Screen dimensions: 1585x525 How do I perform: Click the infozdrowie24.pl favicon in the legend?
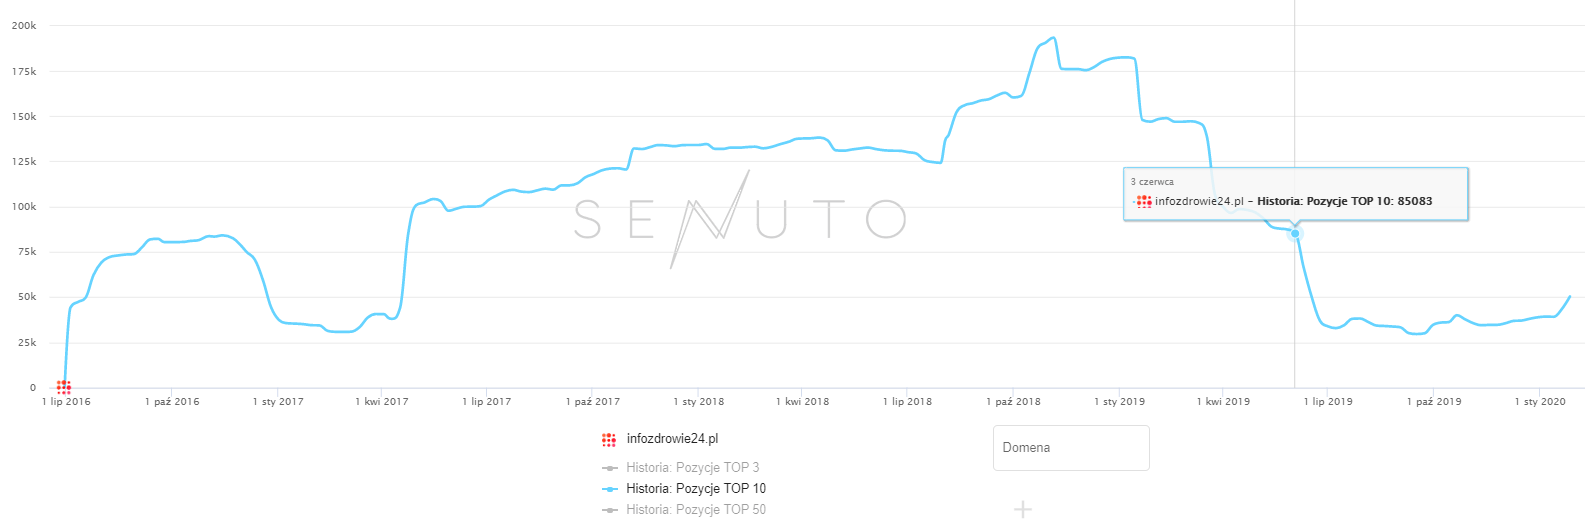609,439
